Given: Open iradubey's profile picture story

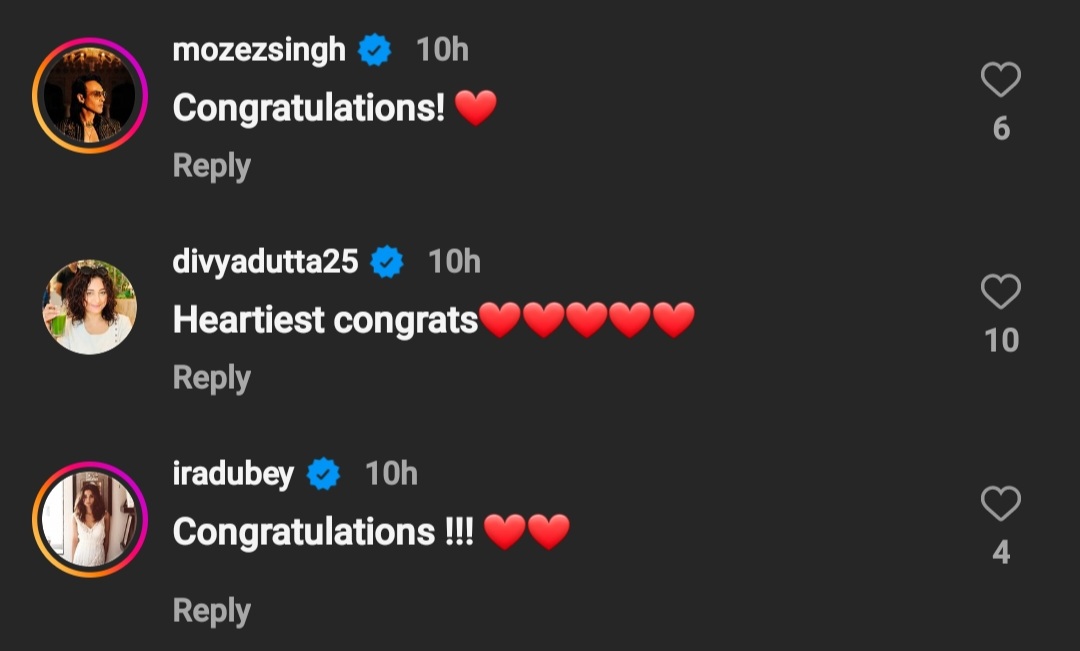Looking at the screenshot, I should tap(90, 519).
